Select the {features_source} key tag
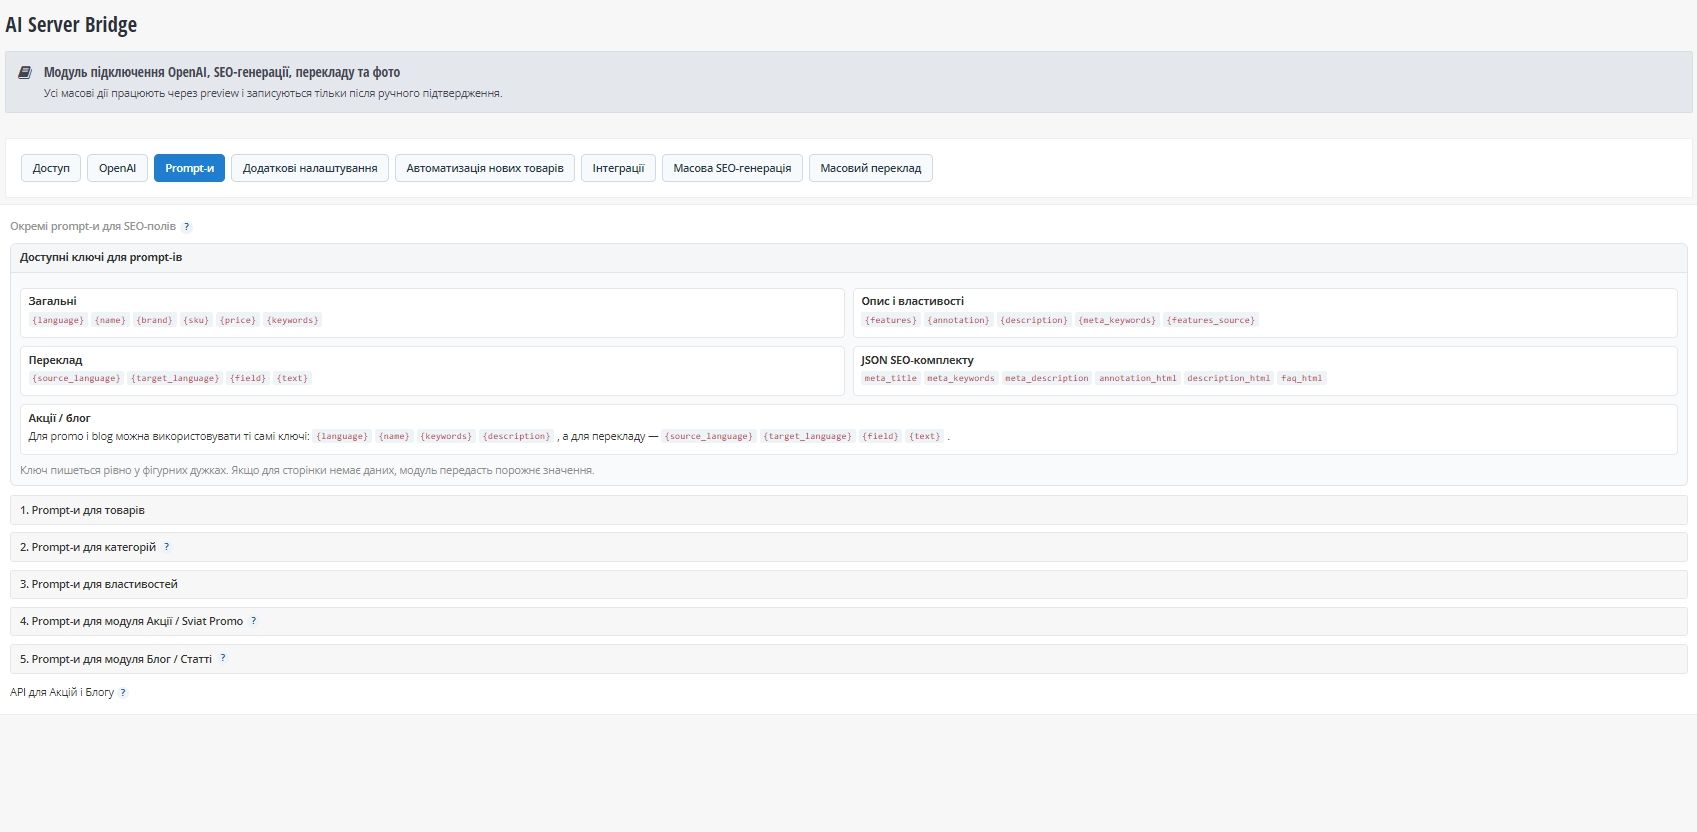The width and height of the screenshot is (1697, 832). (1211, 320)
